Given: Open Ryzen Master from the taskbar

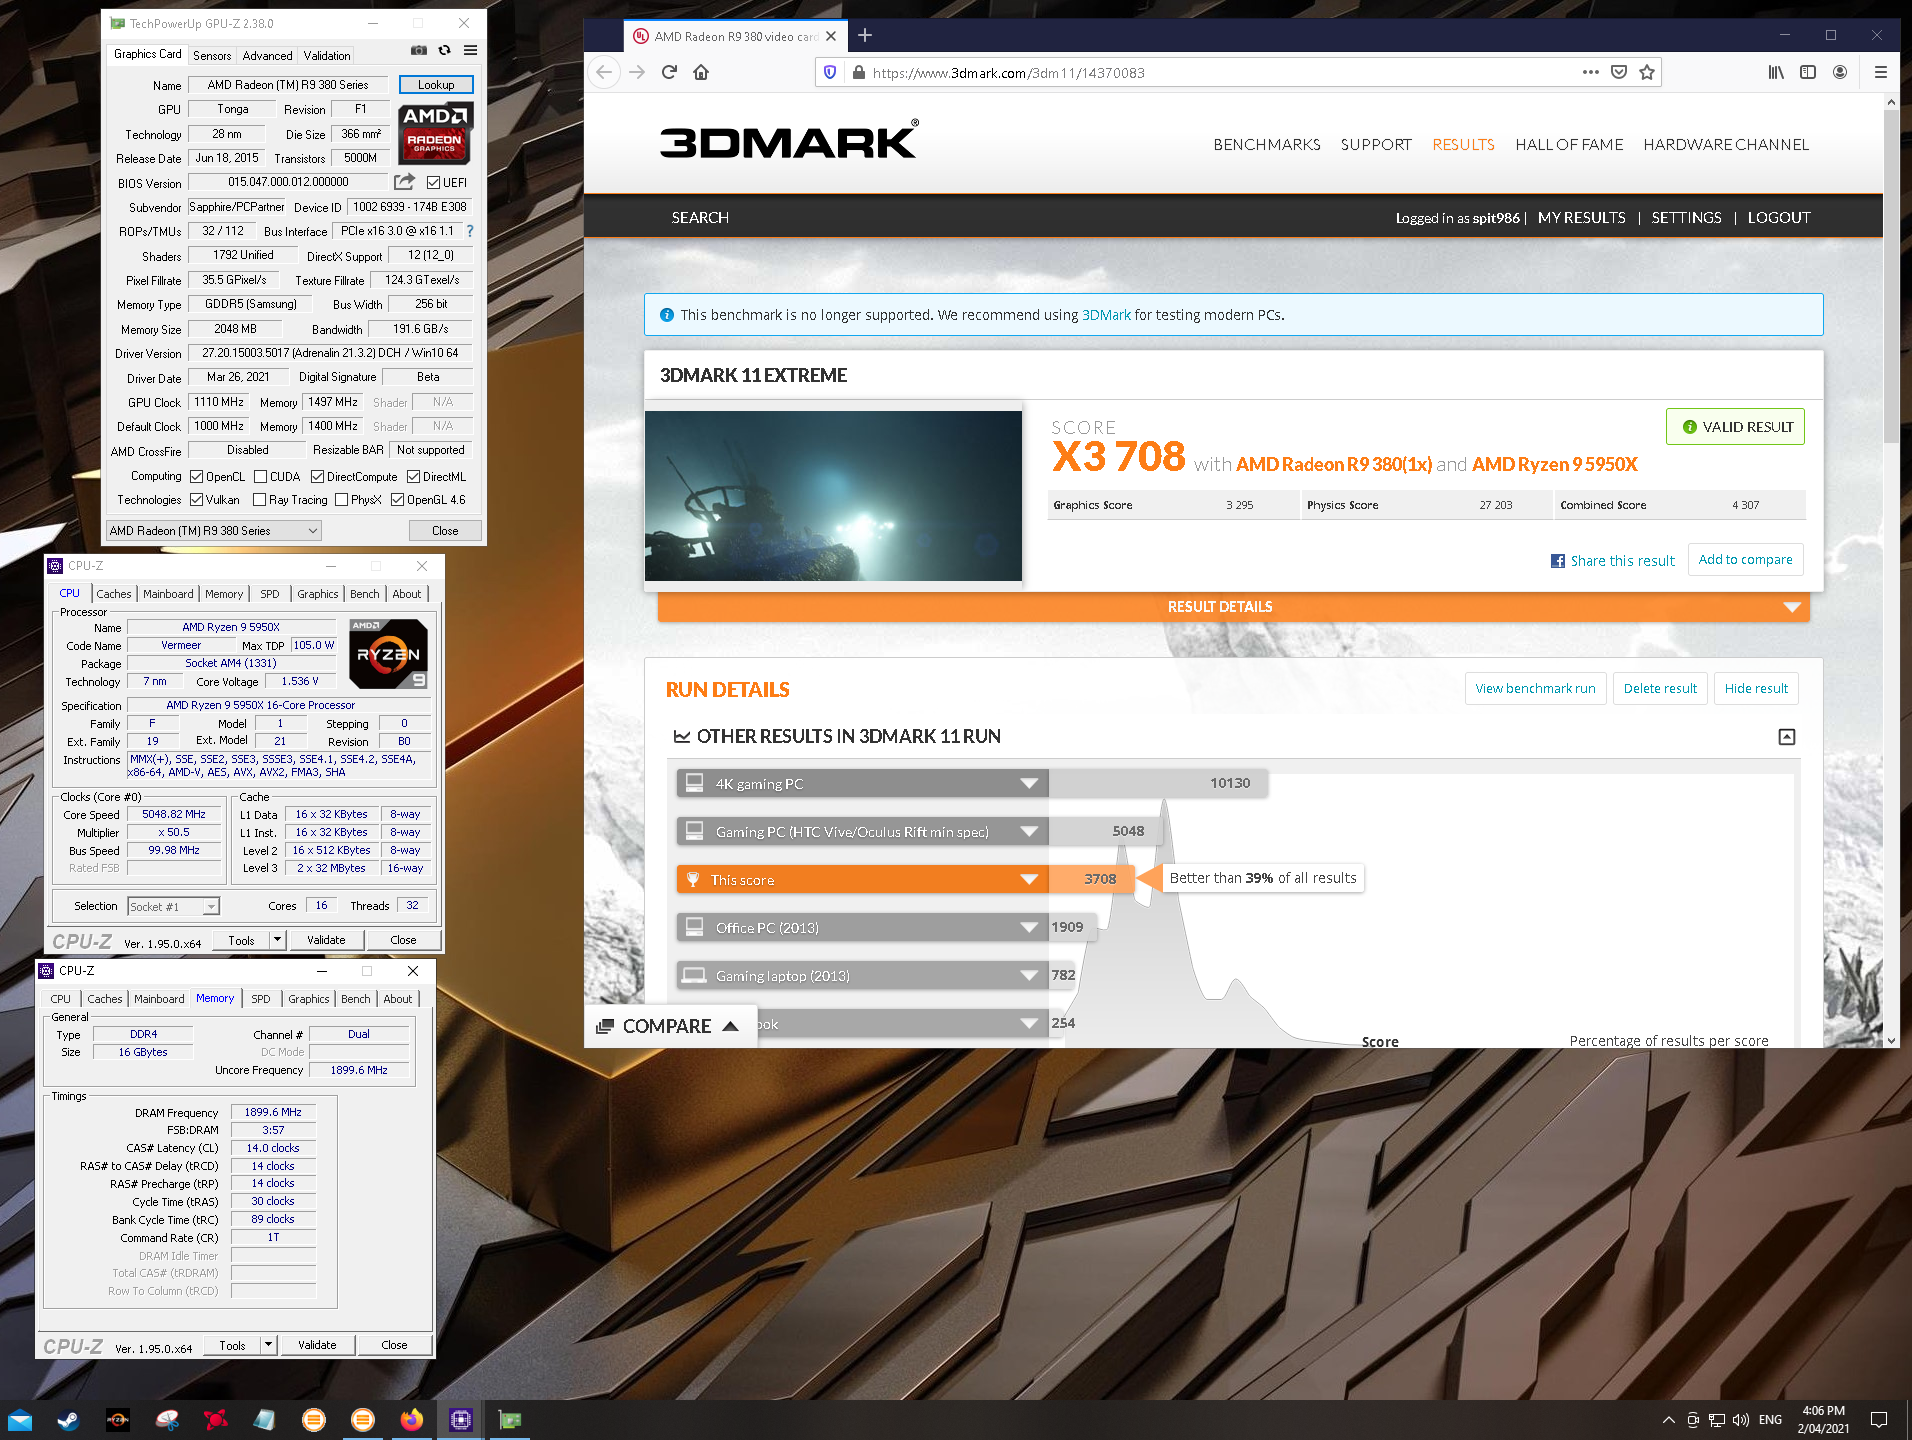Looking at the screenshot, I should click(x=117, y=1419).
